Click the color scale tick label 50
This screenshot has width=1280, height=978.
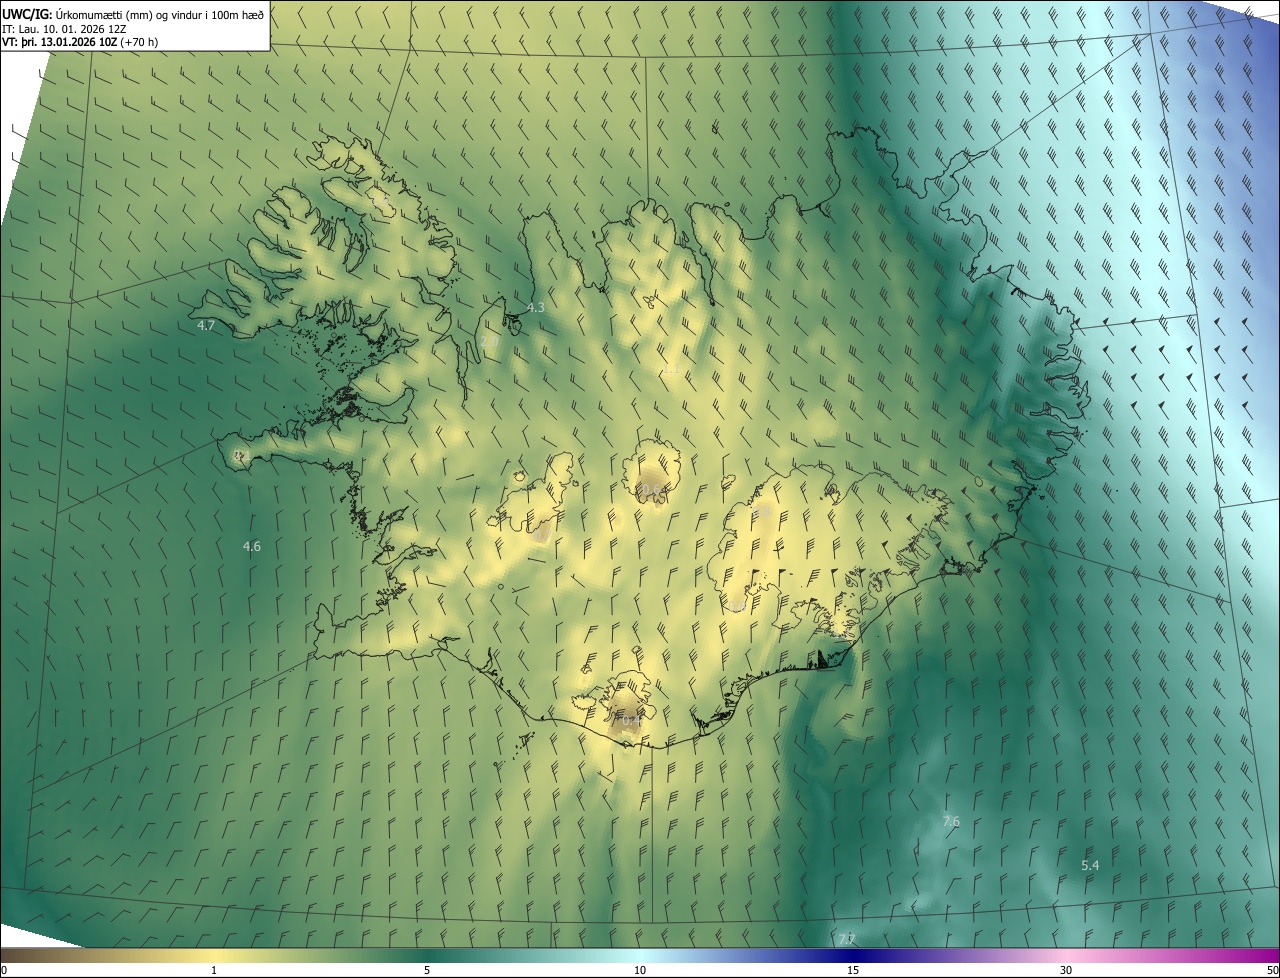pos(1272,970)
